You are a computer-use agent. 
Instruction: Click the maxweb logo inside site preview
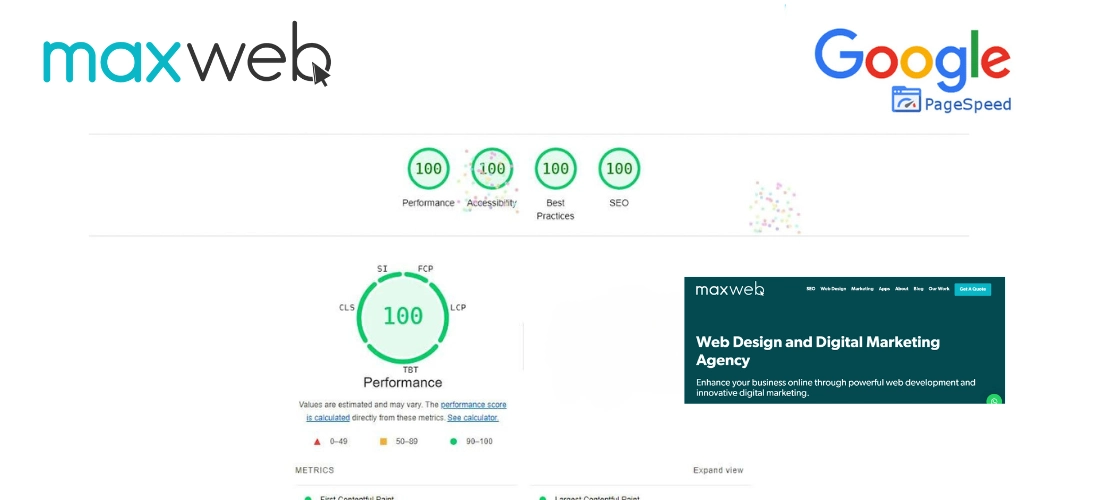click(730, 290)
